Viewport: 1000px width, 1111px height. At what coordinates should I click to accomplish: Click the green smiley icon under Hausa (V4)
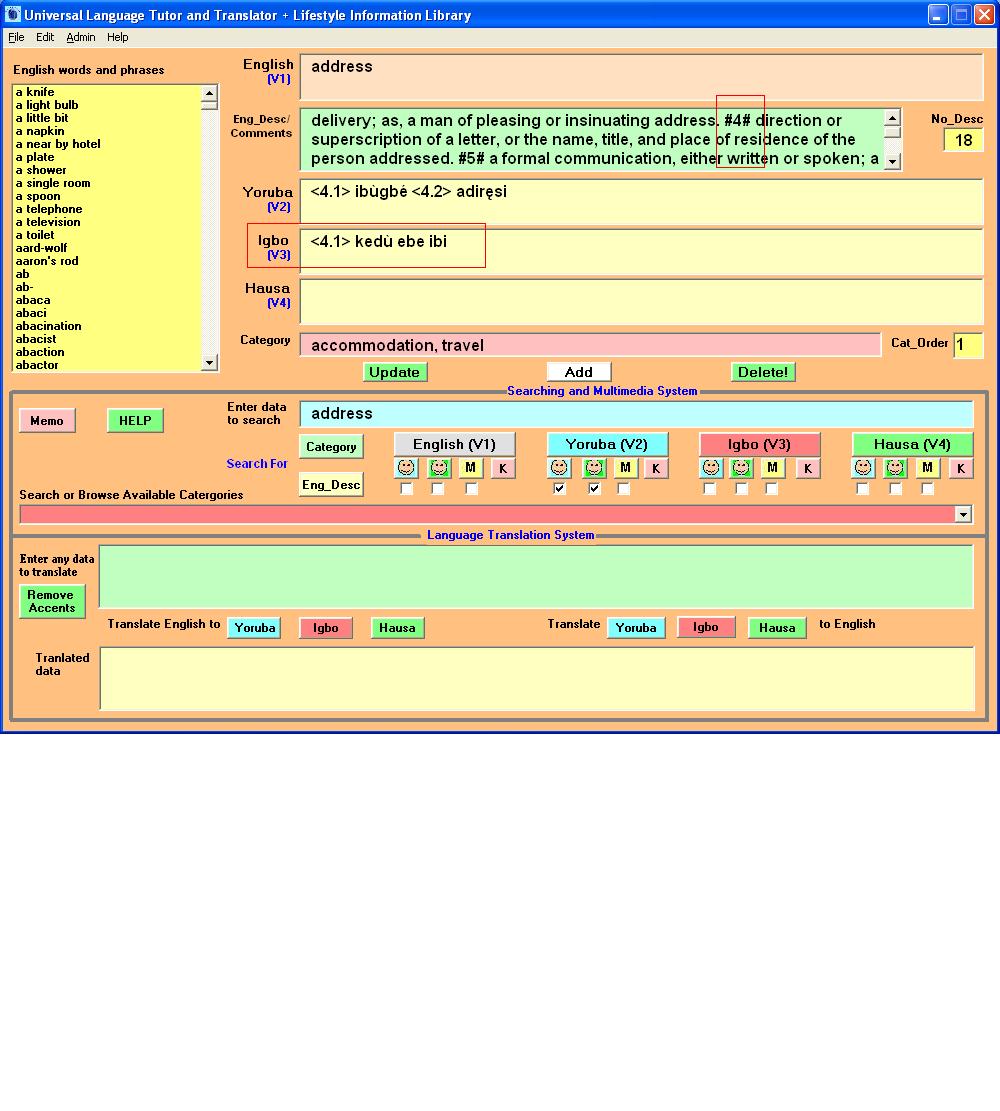point(895,468)
